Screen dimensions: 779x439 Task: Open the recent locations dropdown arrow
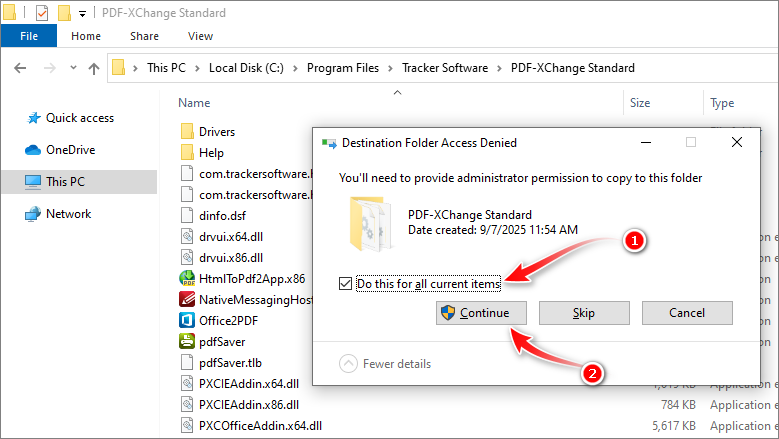[x=74, y=68]
